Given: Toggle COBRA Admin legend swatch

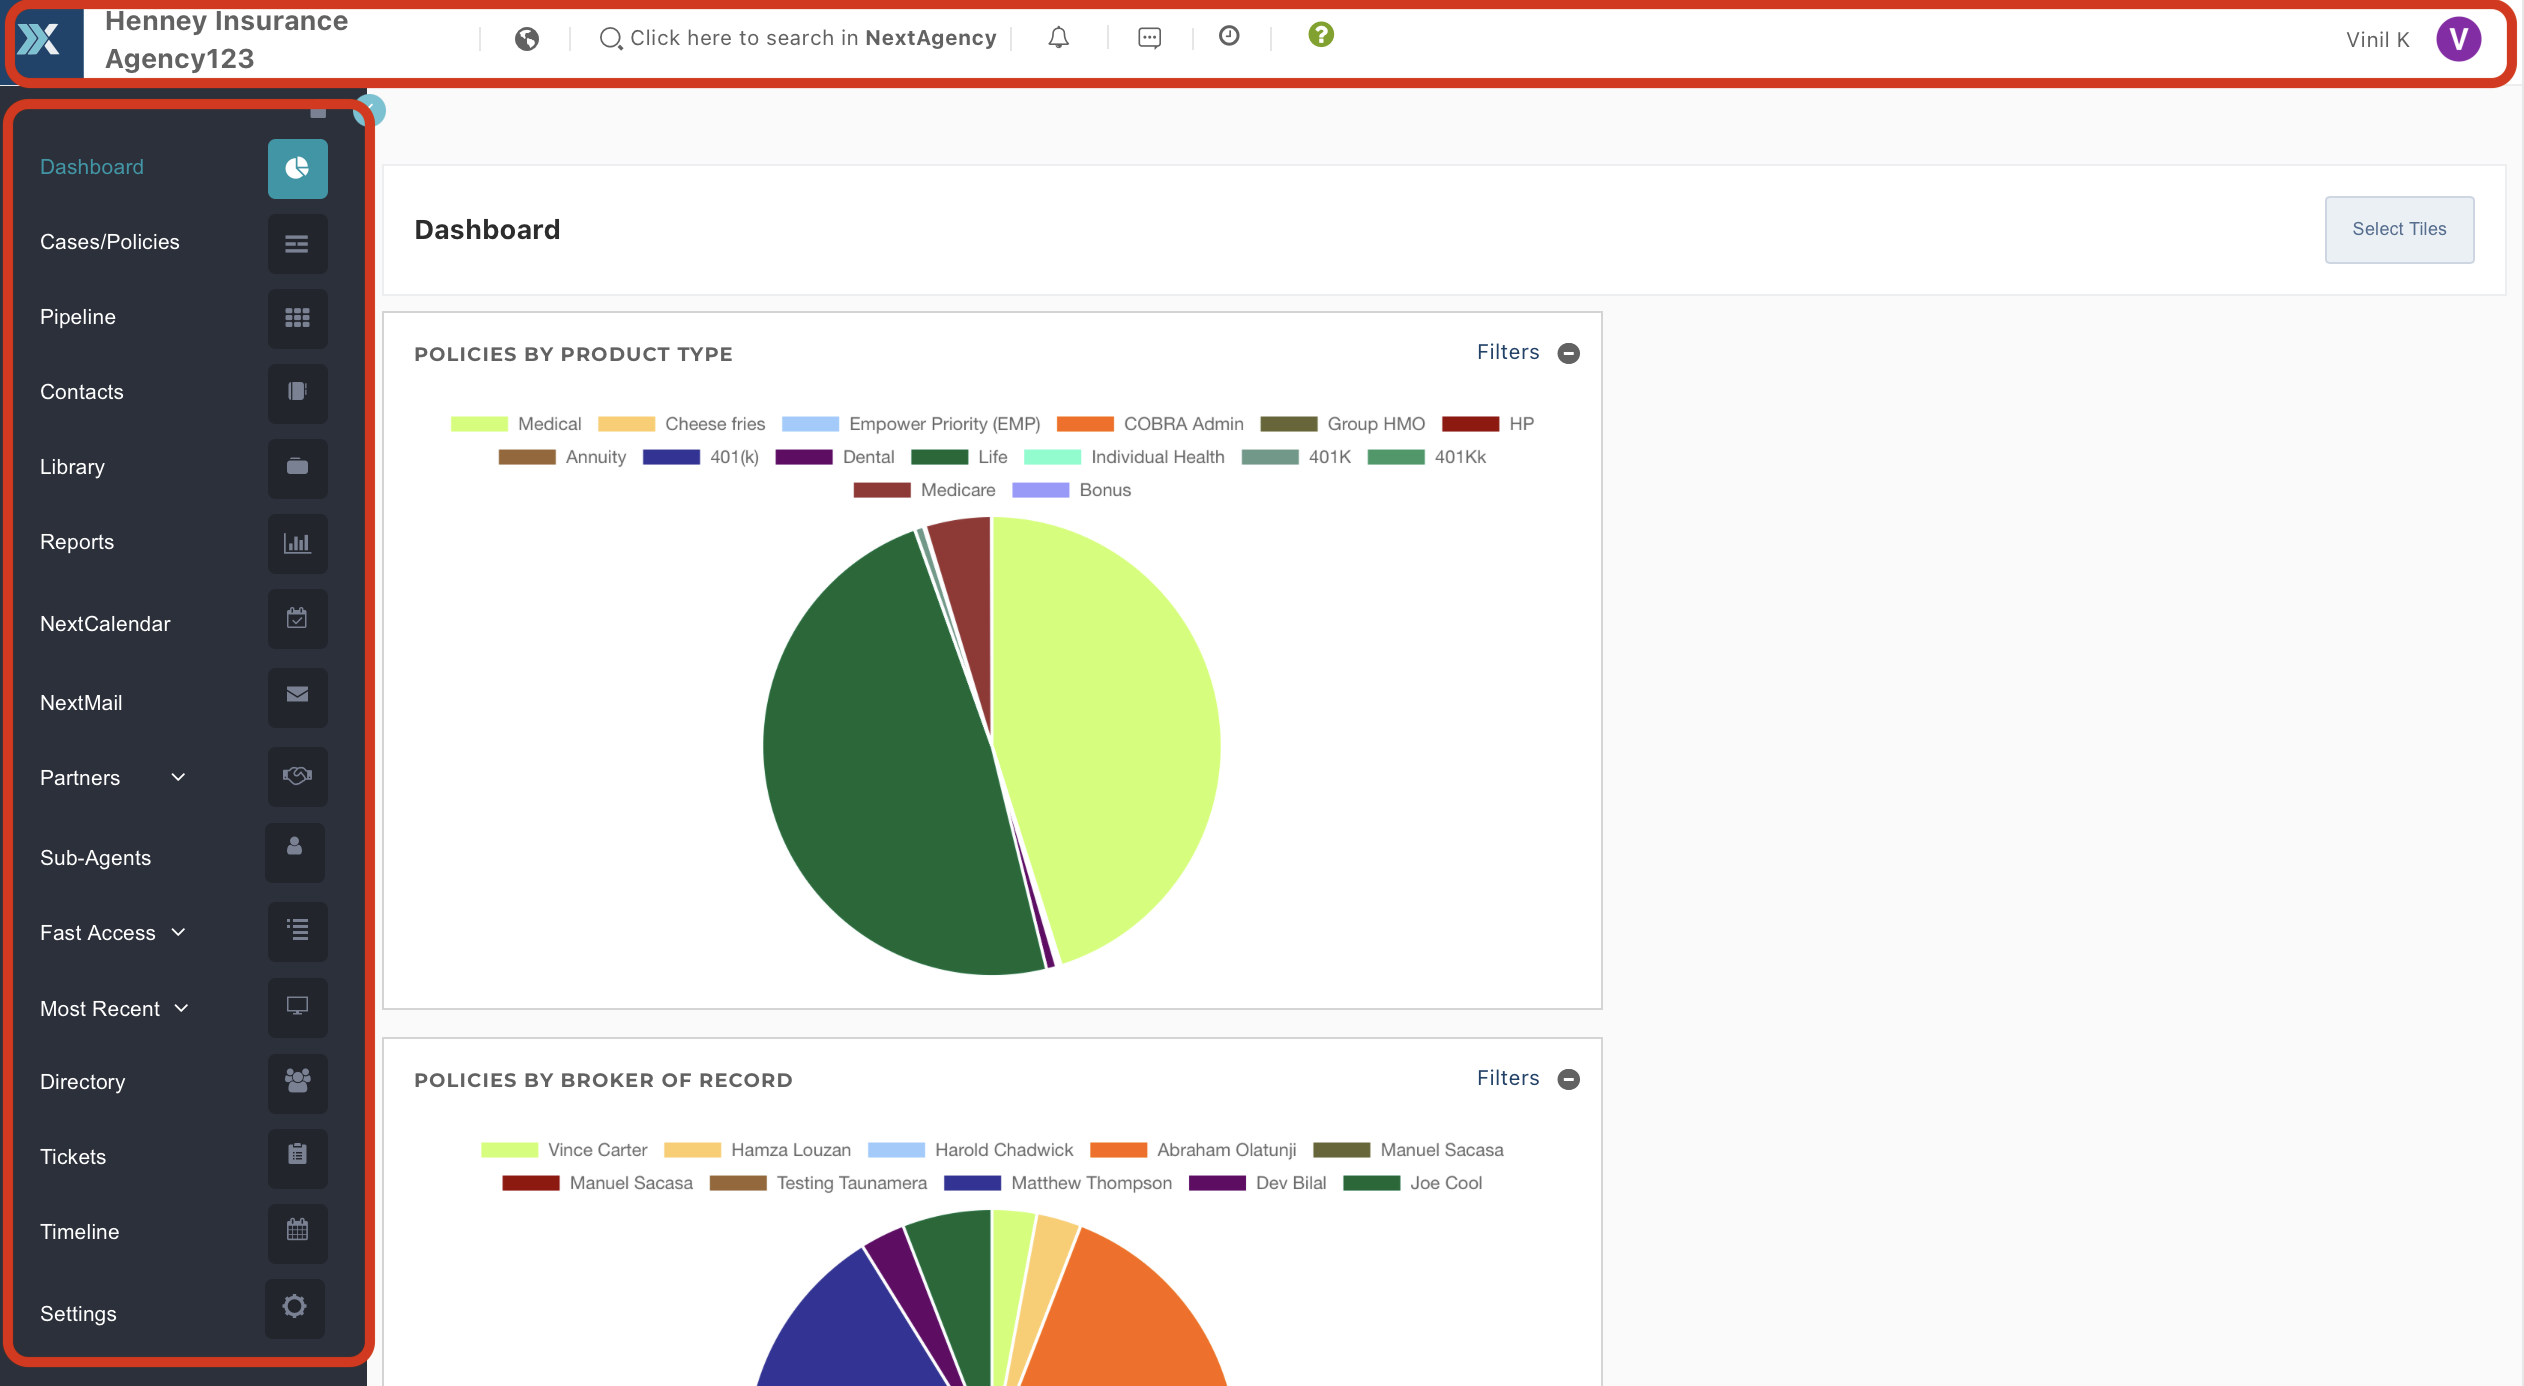Looking at the screenshot, I should coord(1085,424).
